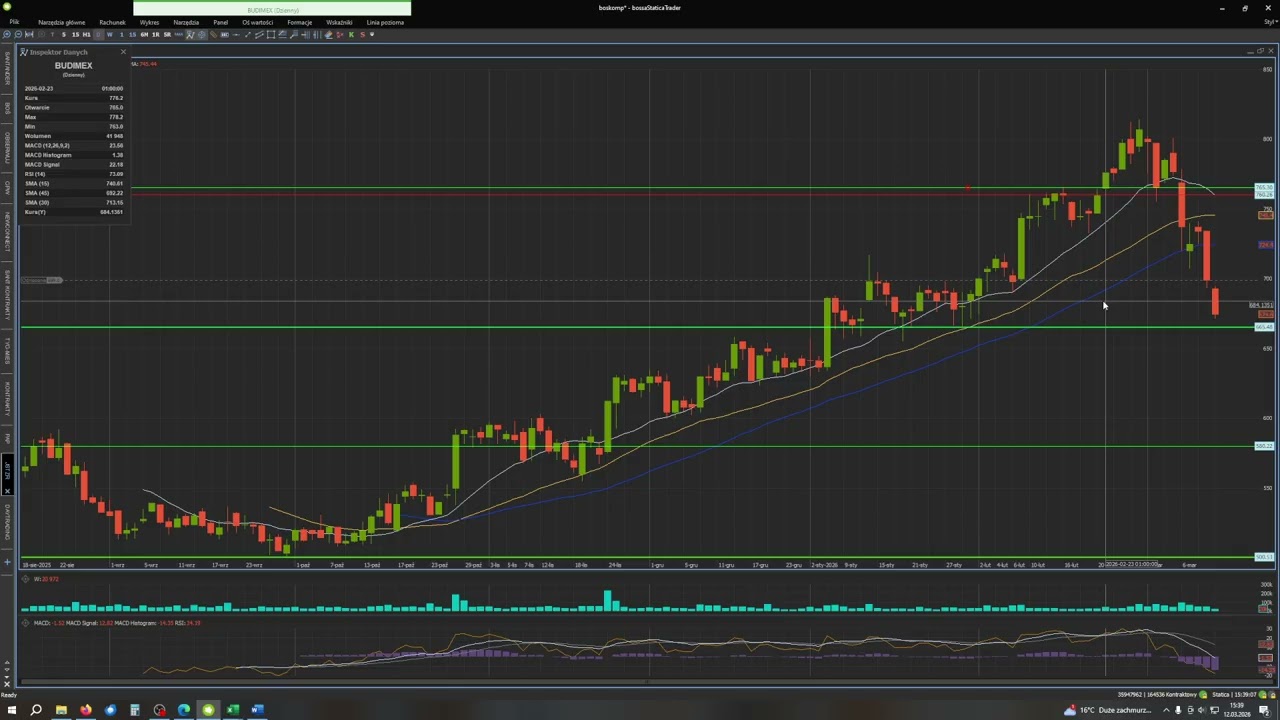Image resolution: width=1280 pixels, height=720 pixels.
Task: Click the green K toolbar icon
Action: pos(351,34)
